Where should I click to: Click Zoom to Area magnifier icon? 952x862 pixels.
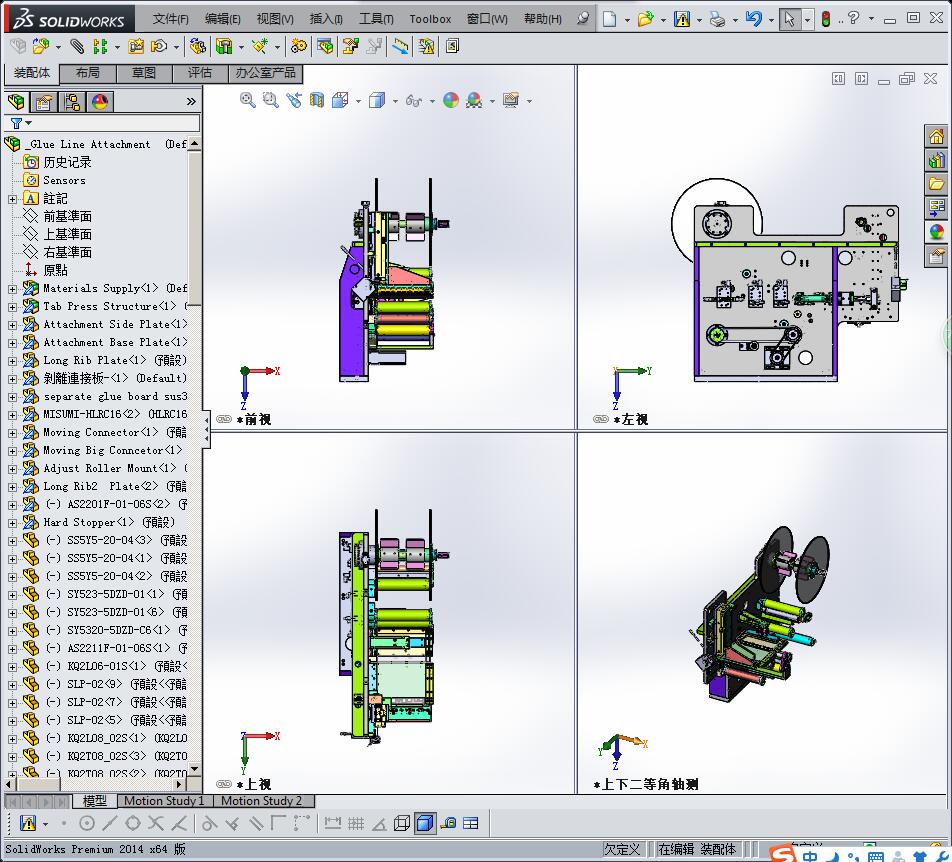(x=271, y=100)
